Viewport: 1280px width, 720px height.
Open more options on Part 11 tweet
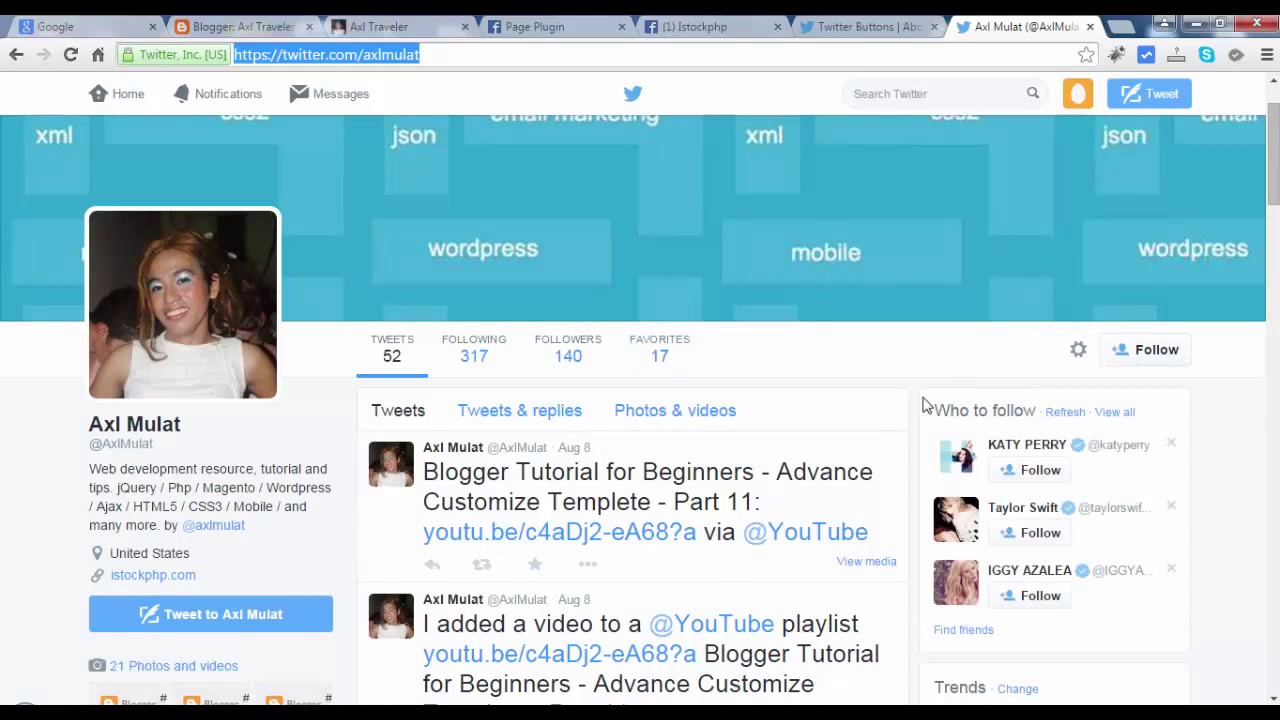588,565
